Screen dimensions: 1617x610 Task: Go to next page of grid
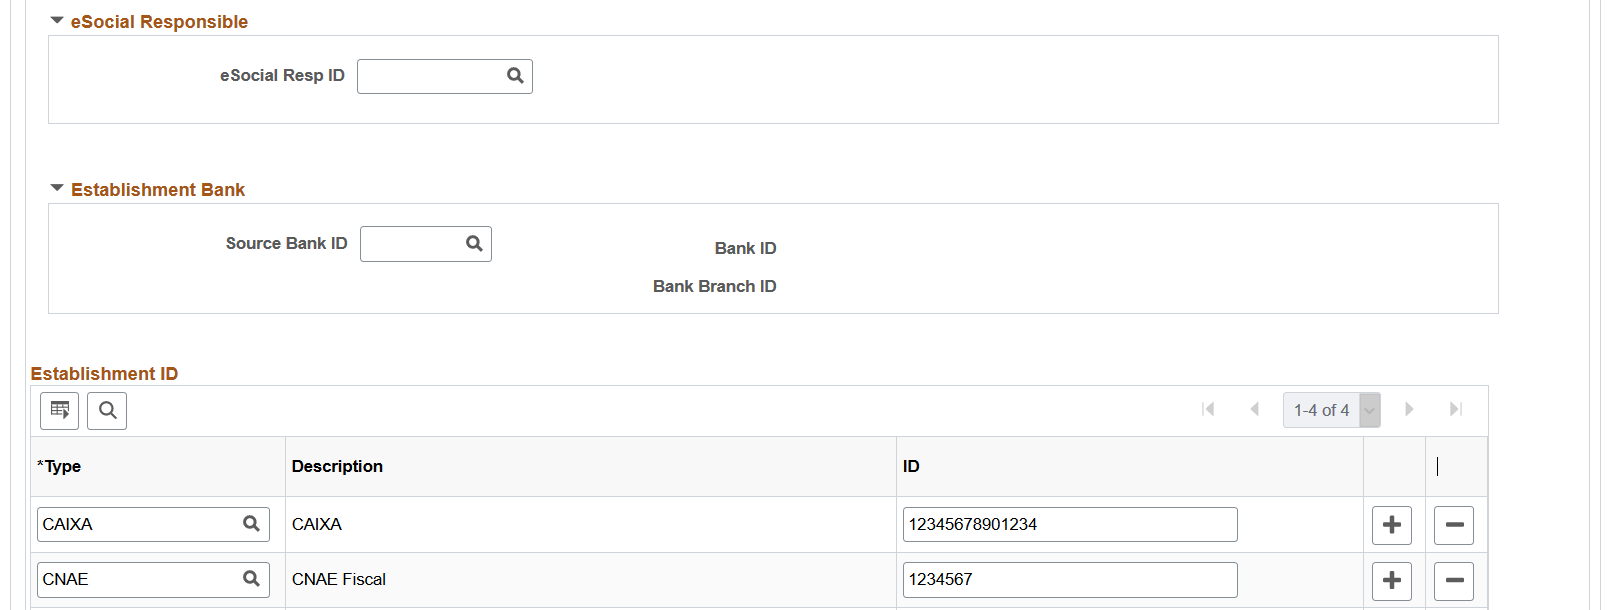click(x=1409, y=409)
